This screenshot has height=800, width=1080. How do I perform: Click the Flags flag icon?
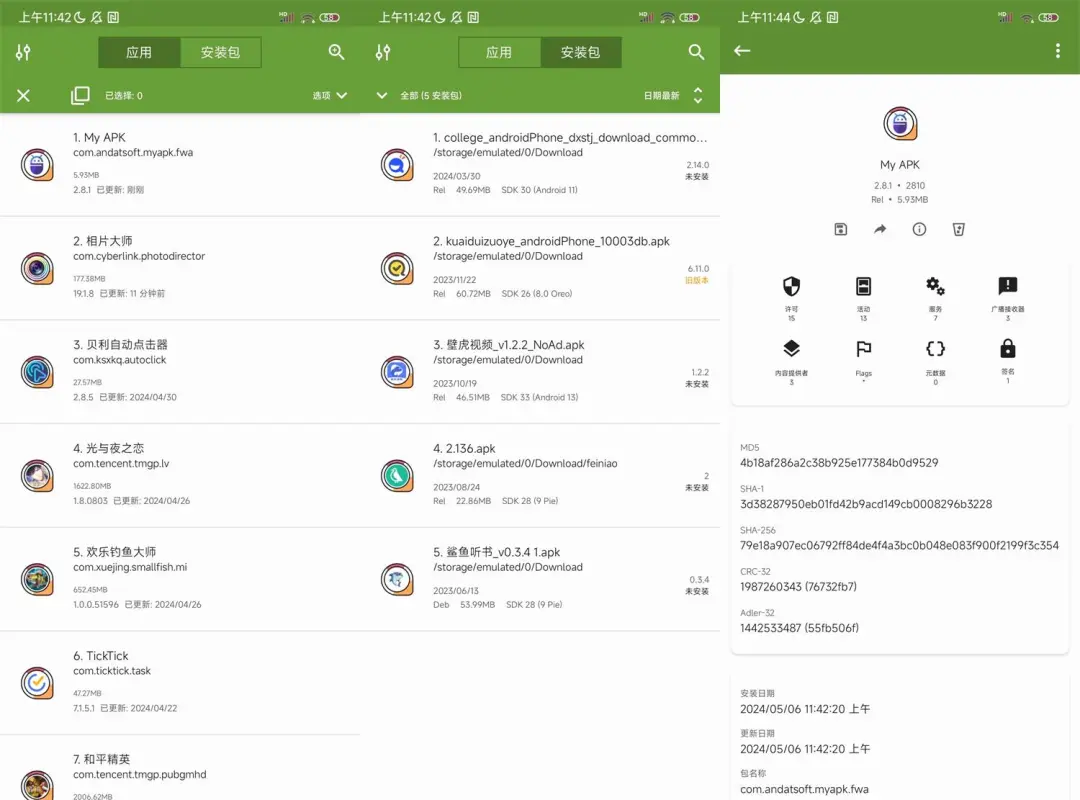tap(863, 349)
